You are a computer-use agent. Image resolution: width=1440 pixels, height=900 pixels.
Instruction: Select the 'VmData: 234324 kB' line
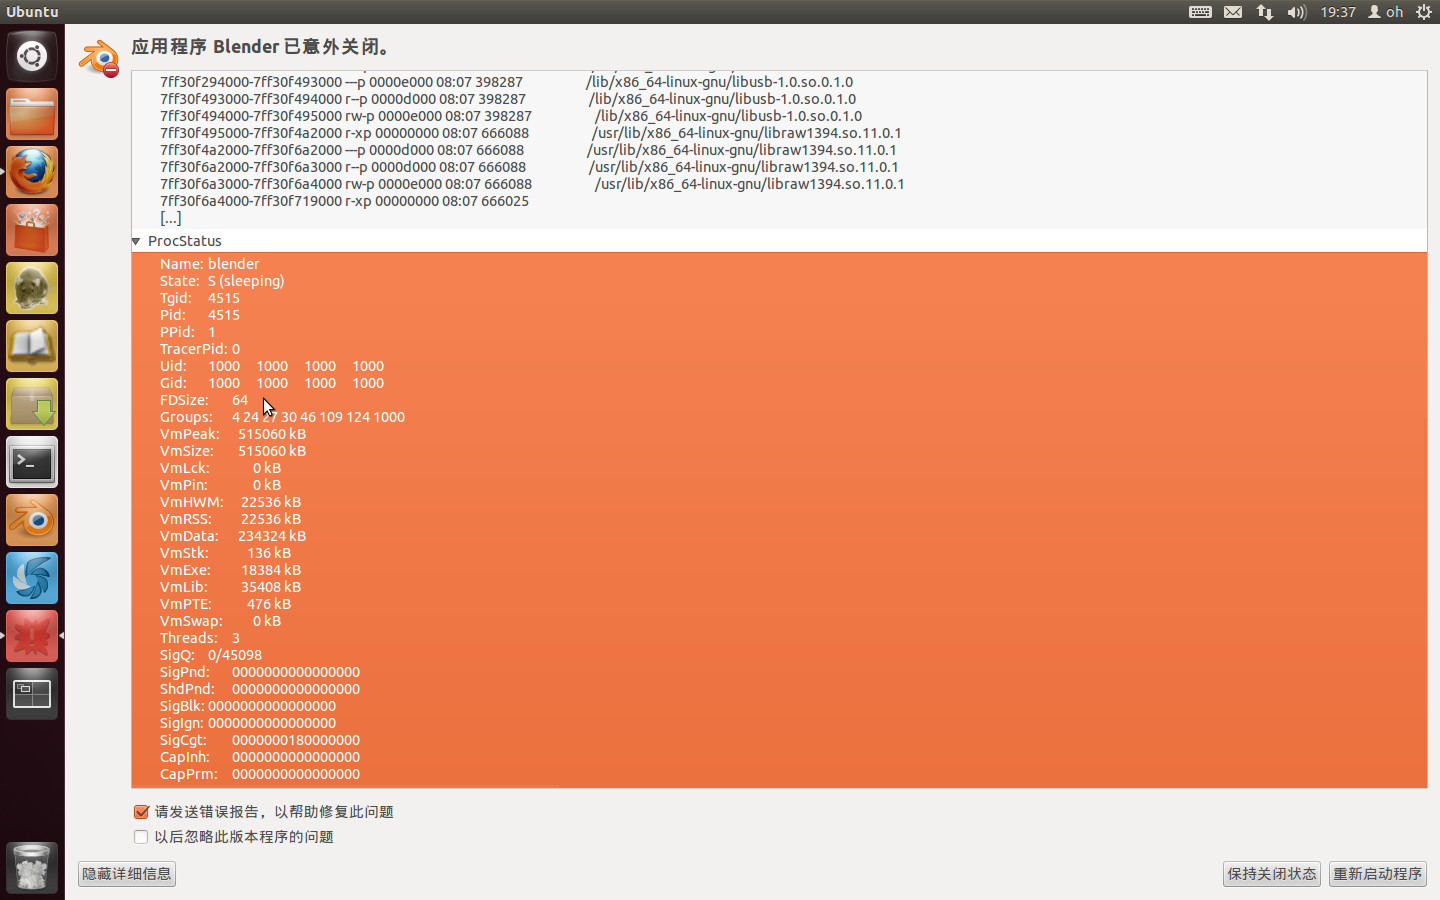(x=233, y=536)
